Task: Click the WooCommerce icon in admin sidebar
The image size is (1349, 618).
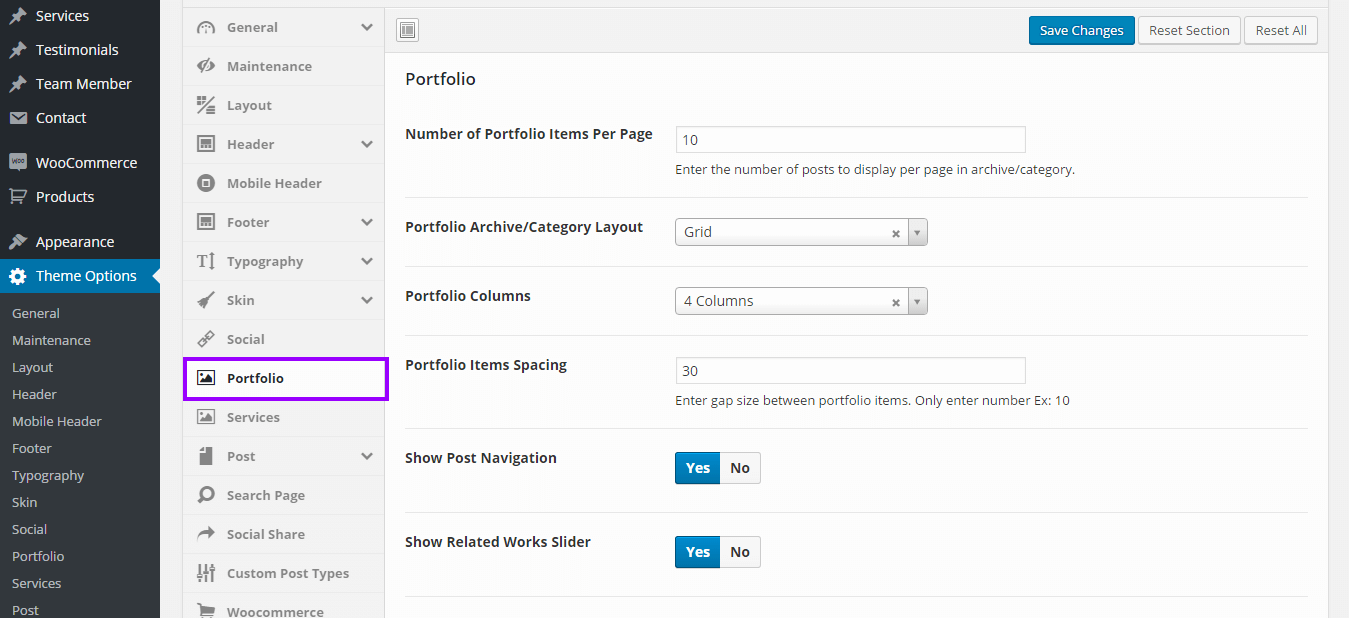Action: point(18,163)
